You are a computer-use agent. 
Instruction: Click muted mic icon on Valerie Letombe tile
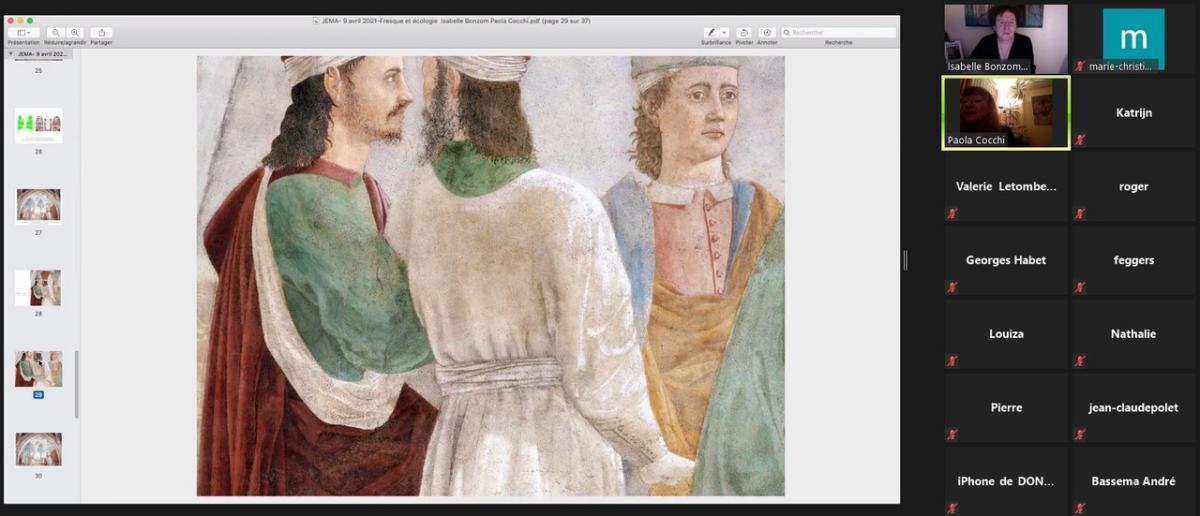tap(952, 213)
